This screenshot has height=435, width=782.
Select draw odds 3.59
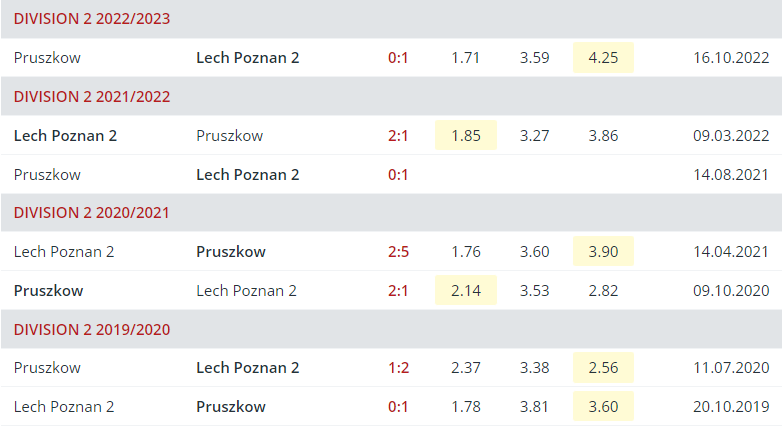tap(535, 58)
